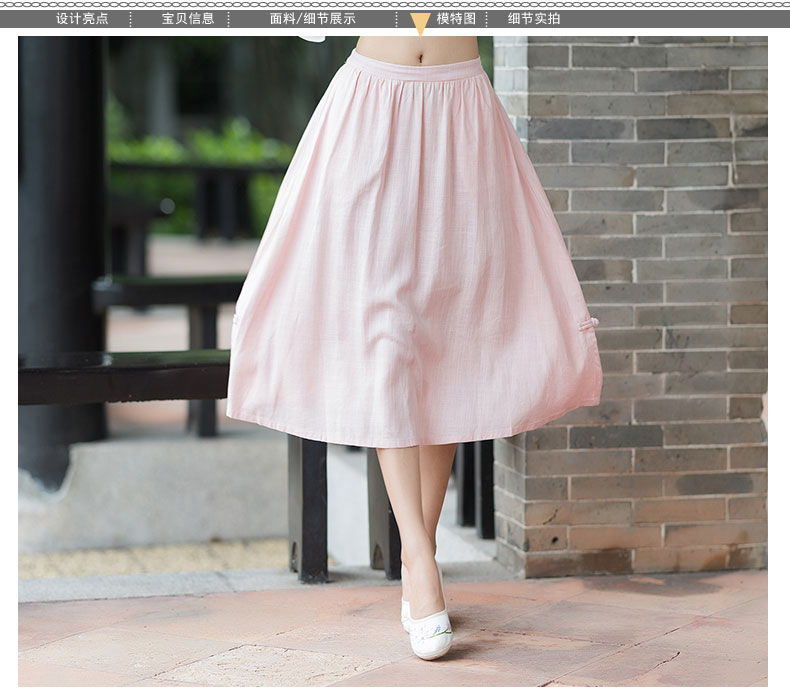The height and width of the screenshot is (697, 790).
Task: Switch to the 宝贝信息 tab
Action: pyautogui.click(x=188, y=19)
